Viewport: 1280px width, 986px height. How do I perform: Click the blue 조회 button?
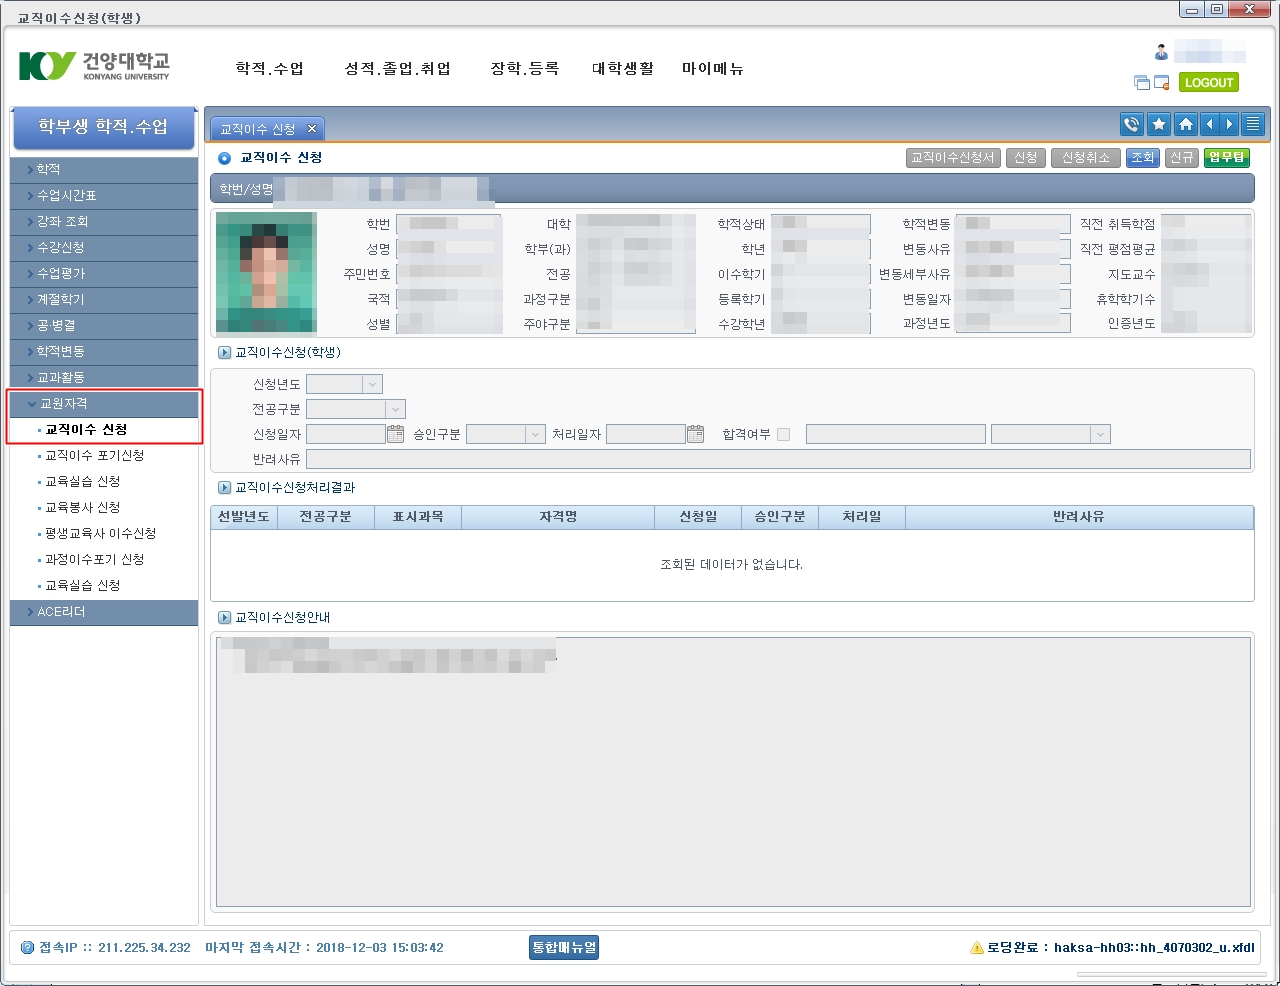(x=1142, y=158)
